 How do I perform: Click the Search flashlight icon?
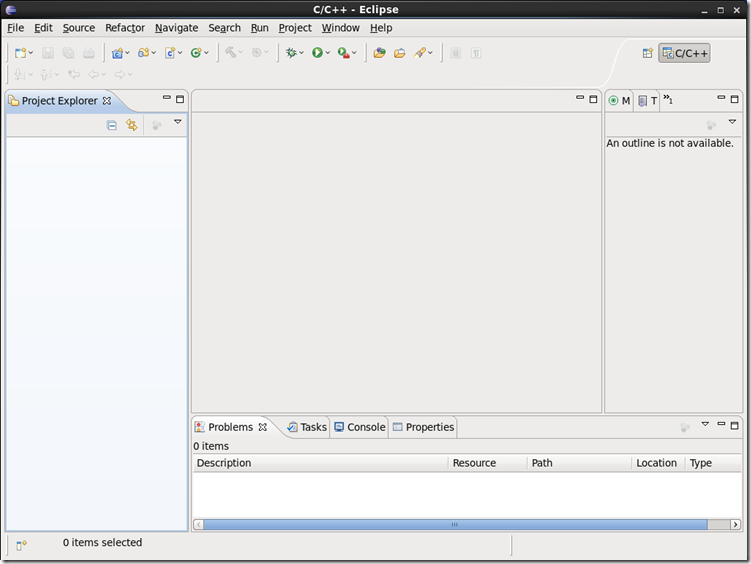(x=420, y=53)
